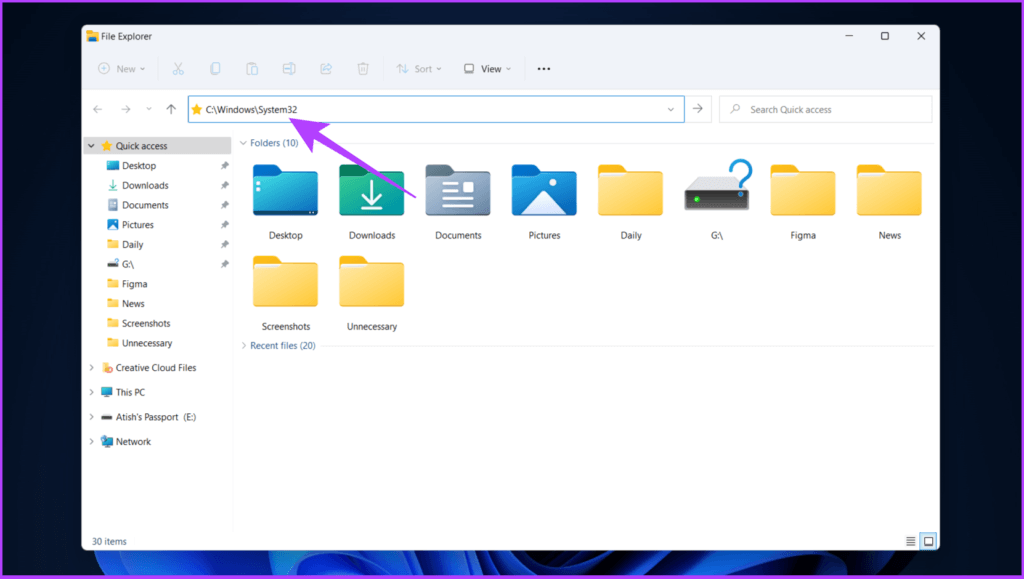Click the pin icon next to G:\
The image size is (1024, 579).
(x=225, y=264)
